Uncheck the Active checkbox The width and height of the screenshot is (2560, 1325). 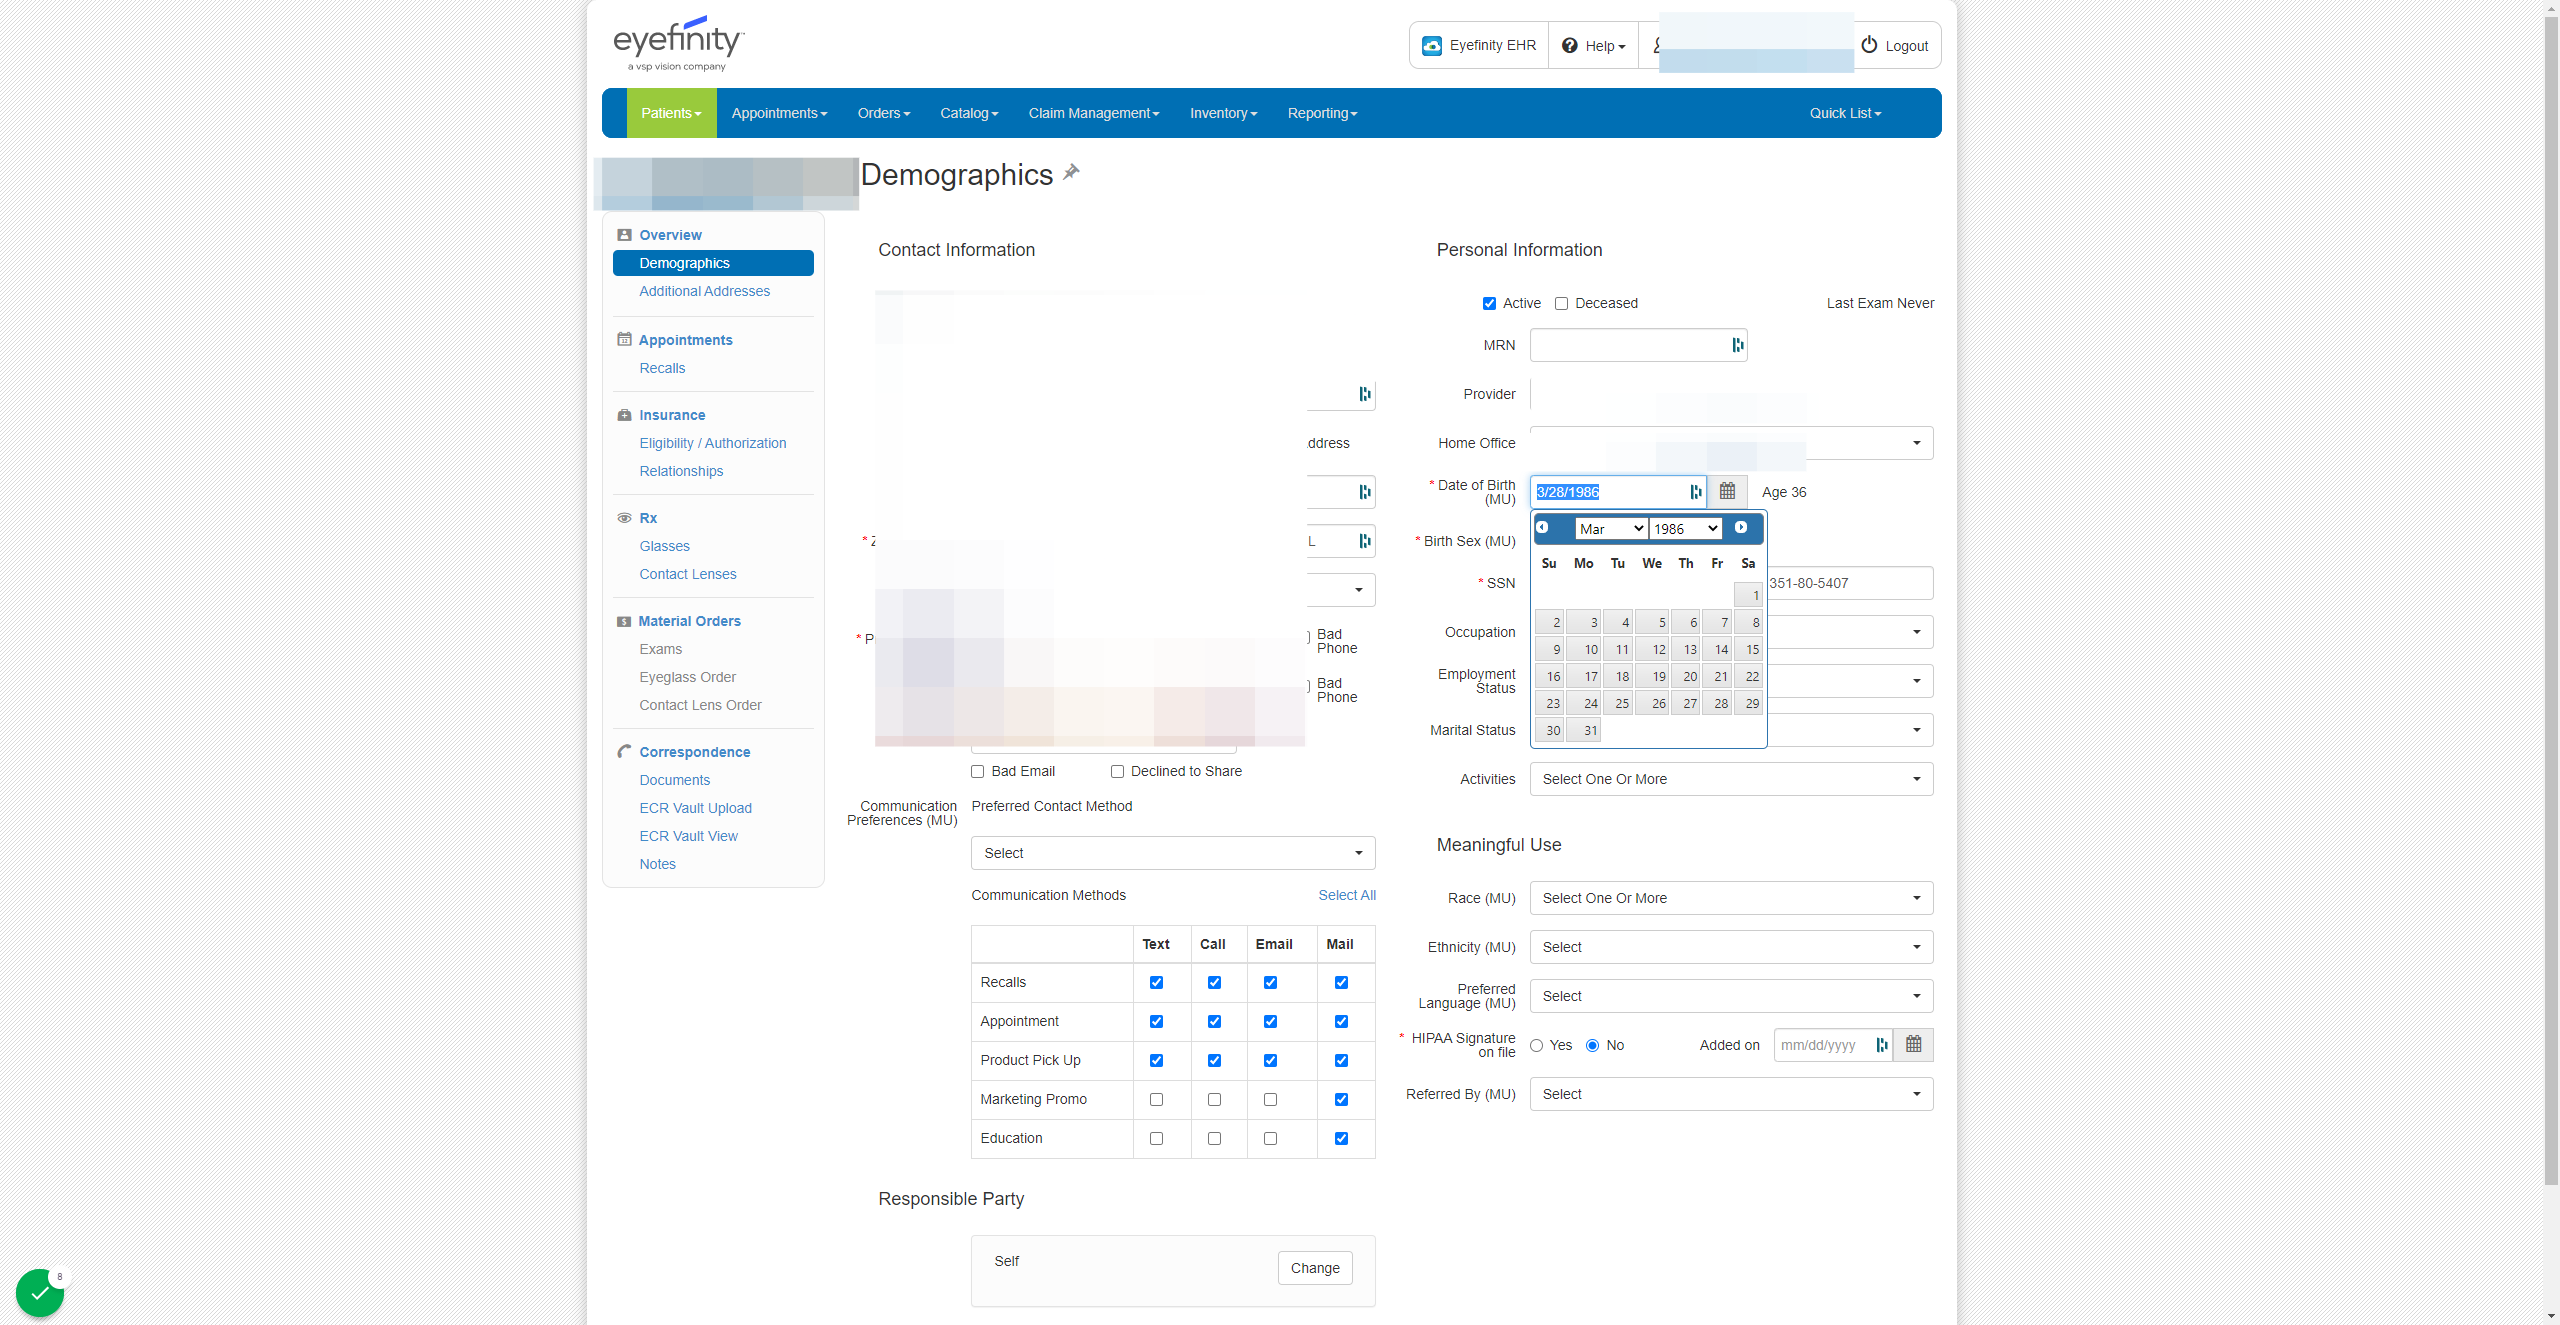click(1489, 303)
